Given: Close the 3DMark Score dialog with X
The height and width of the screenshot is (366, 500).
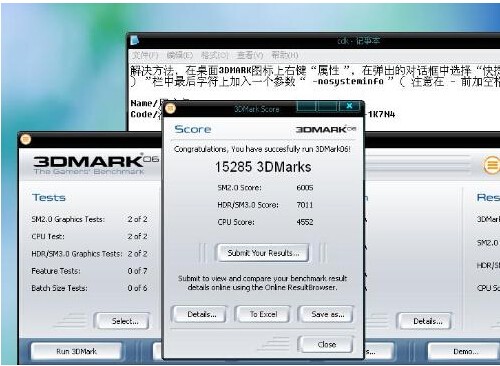Looking at the screenshot, I should [349, 106].
